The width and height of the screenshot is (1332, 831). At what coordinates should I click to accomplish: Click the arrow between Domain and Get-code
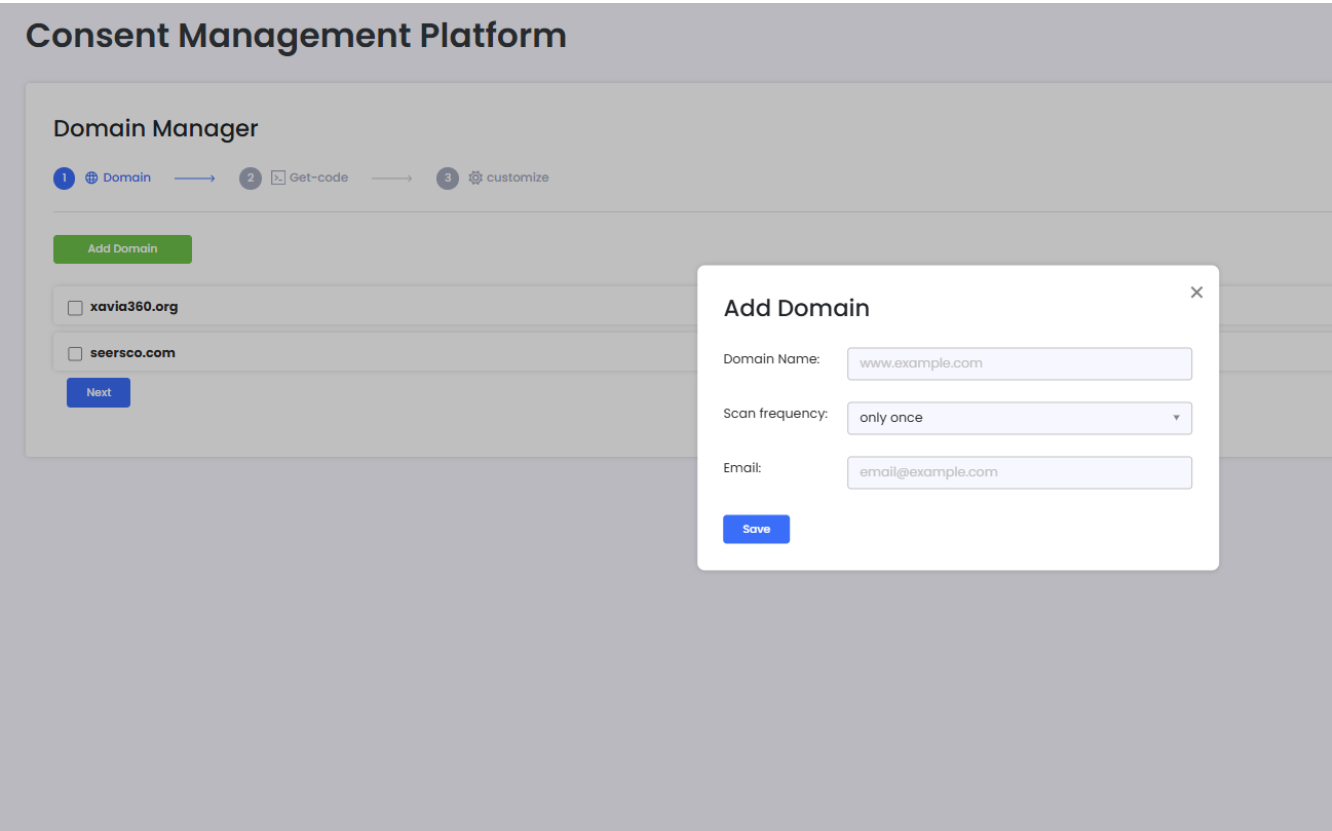[195, 179]
